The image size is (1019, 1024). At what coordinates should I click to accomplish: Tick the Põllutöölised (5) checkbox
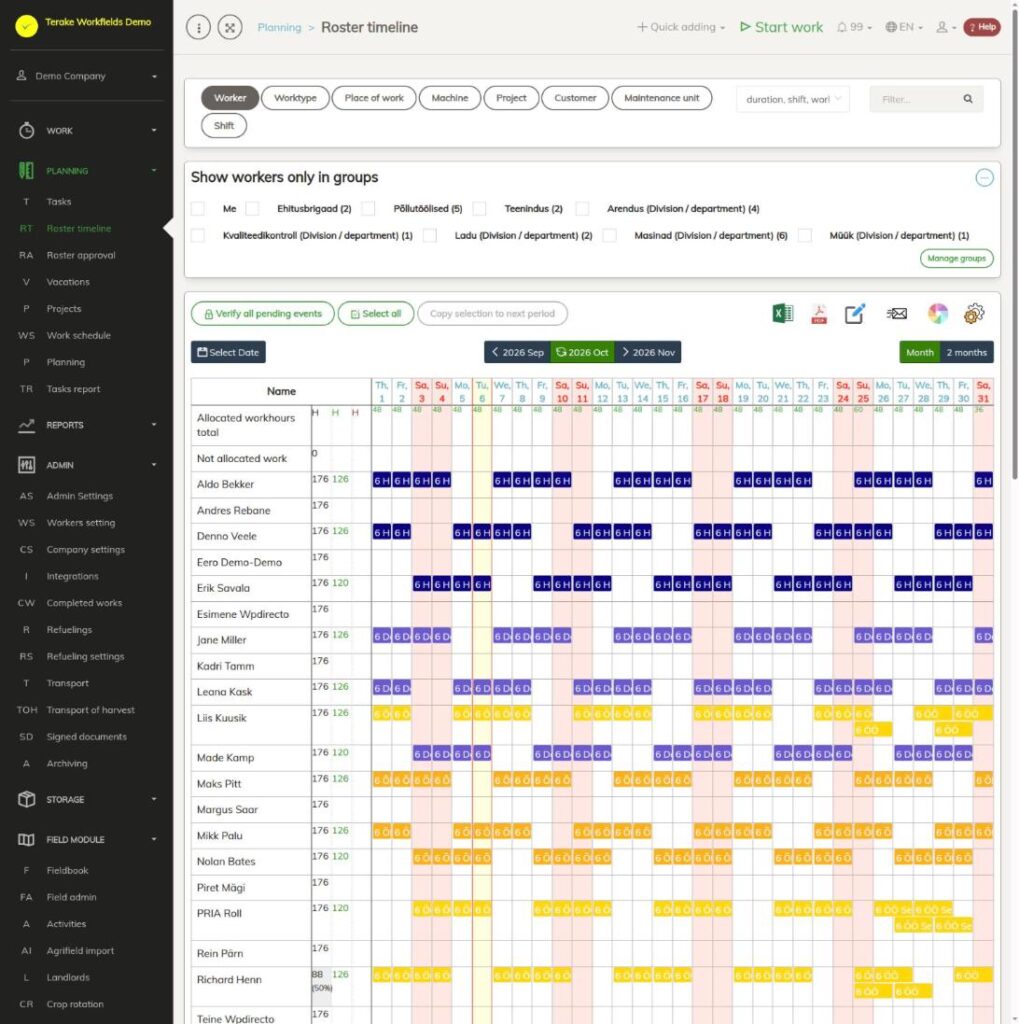[x=368, y=209]
